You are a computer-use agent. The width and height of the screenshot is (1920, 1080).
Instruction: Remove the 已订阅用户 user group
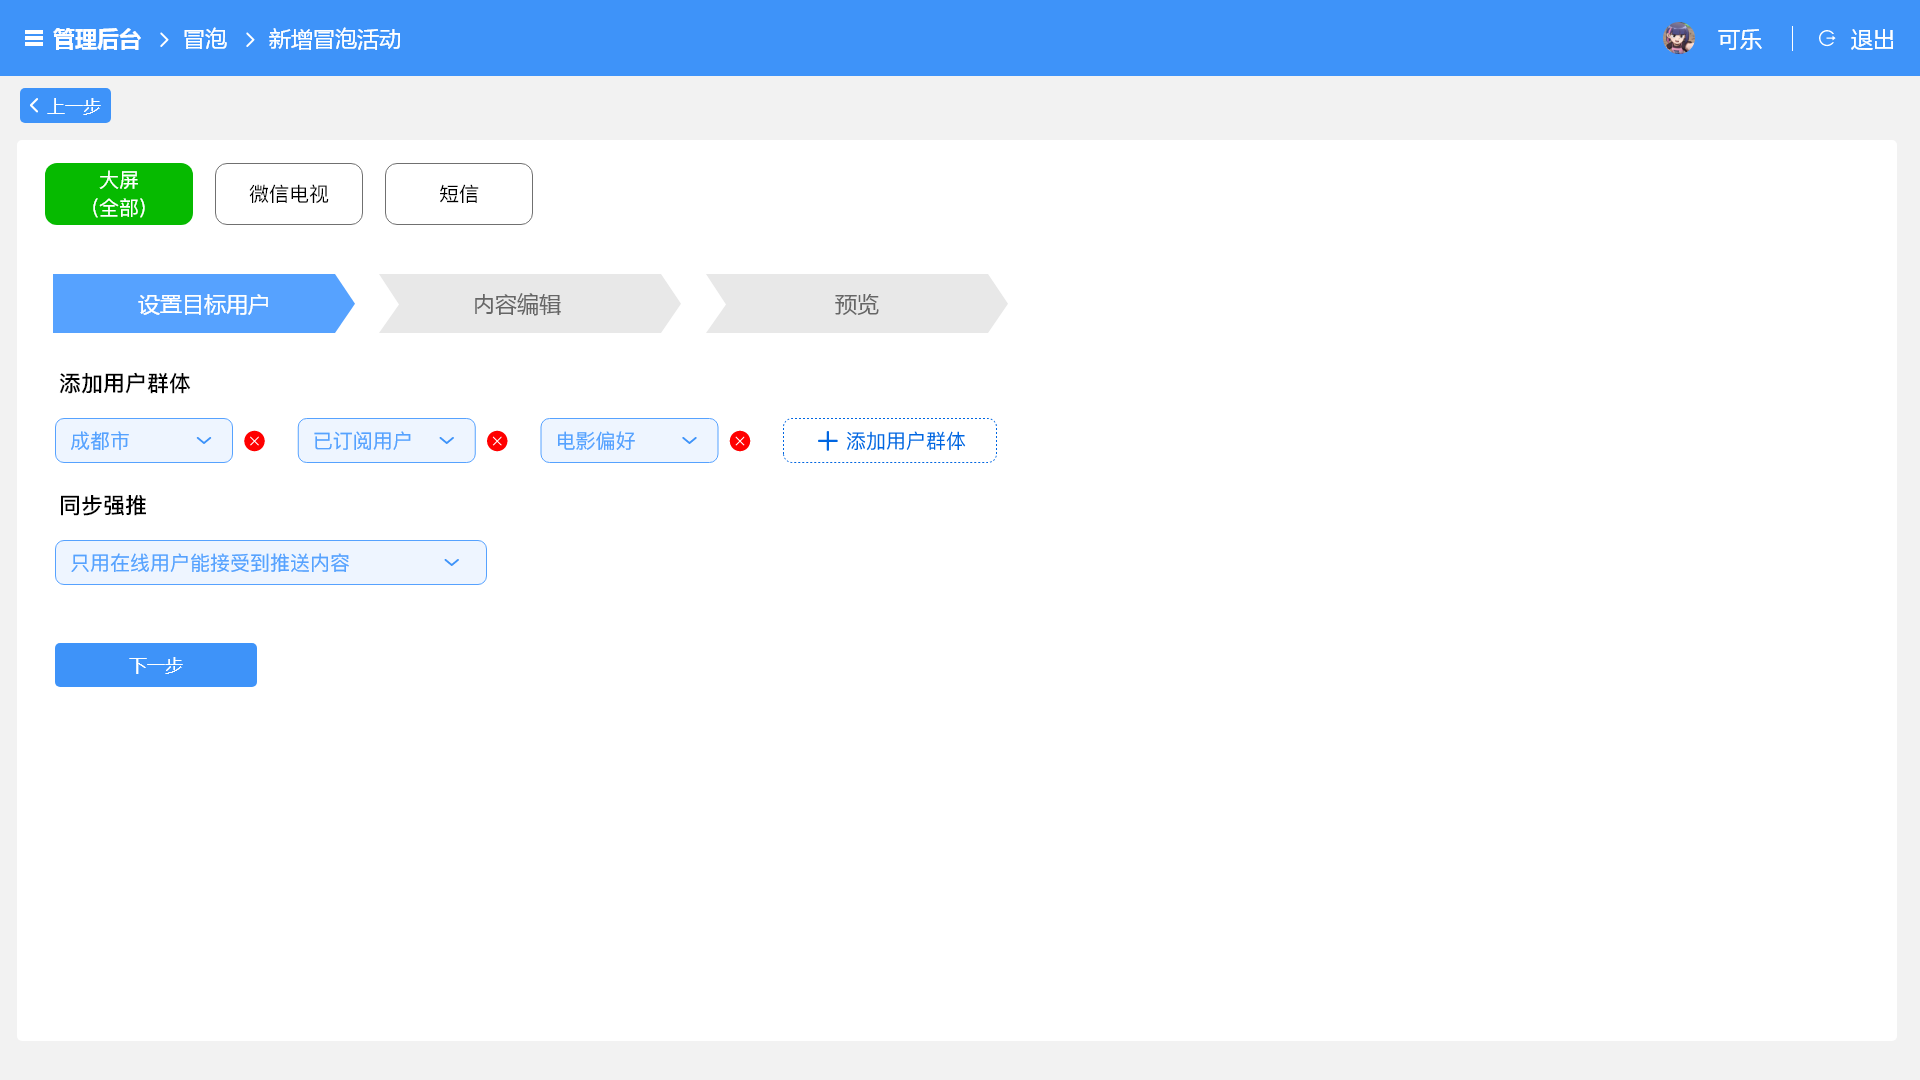(497, 441)
